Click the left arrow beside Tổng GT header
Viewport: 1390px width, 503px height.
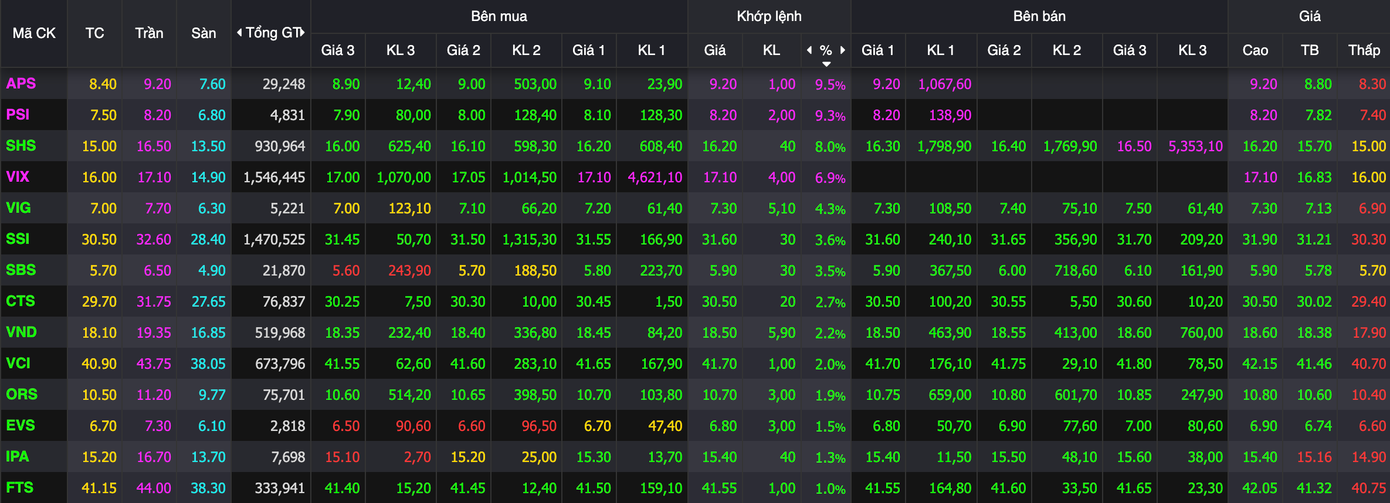point(239,33)
